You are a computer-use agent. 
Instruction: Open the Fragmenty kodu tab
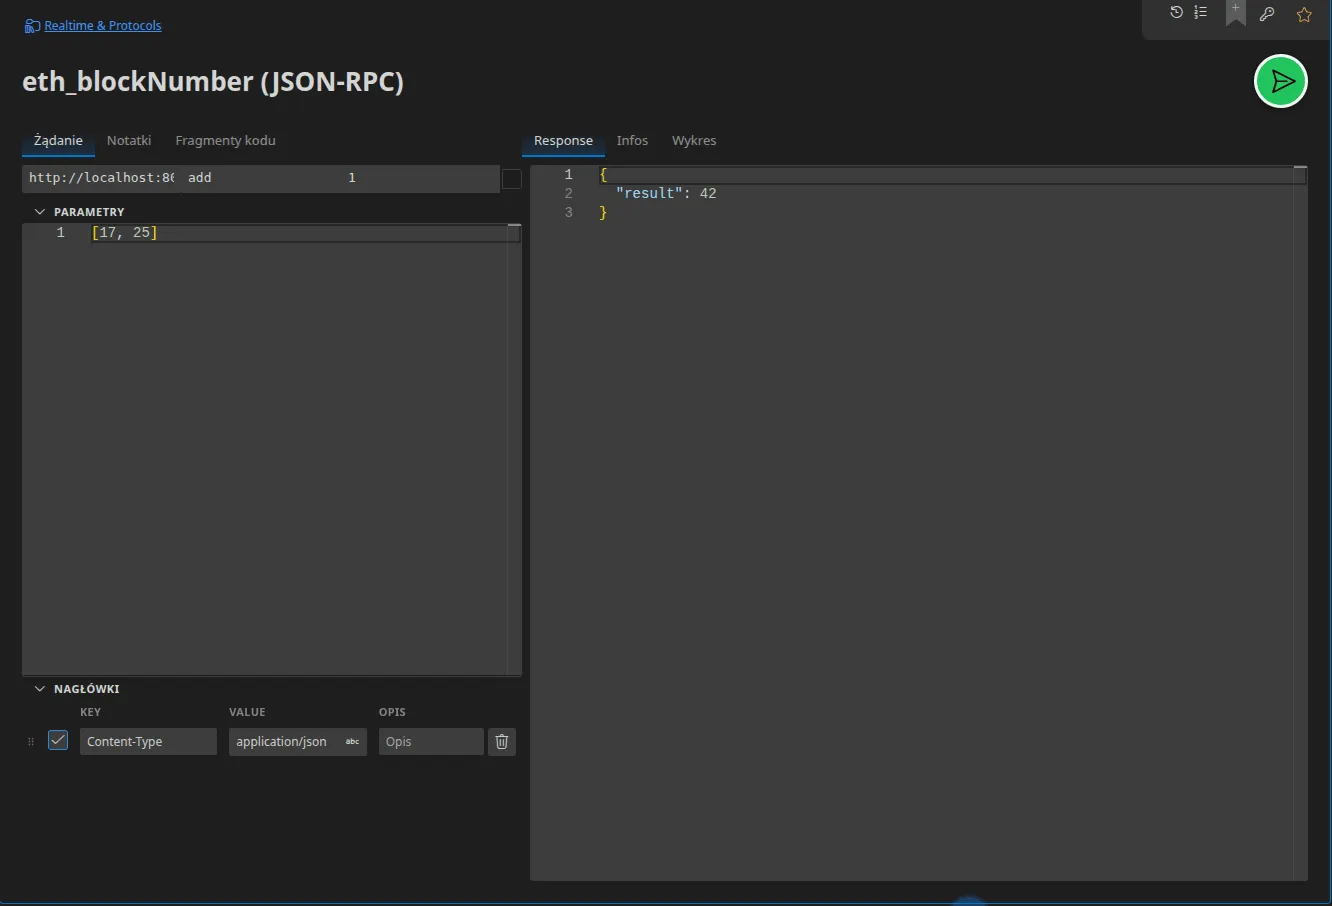pos(225,141)
